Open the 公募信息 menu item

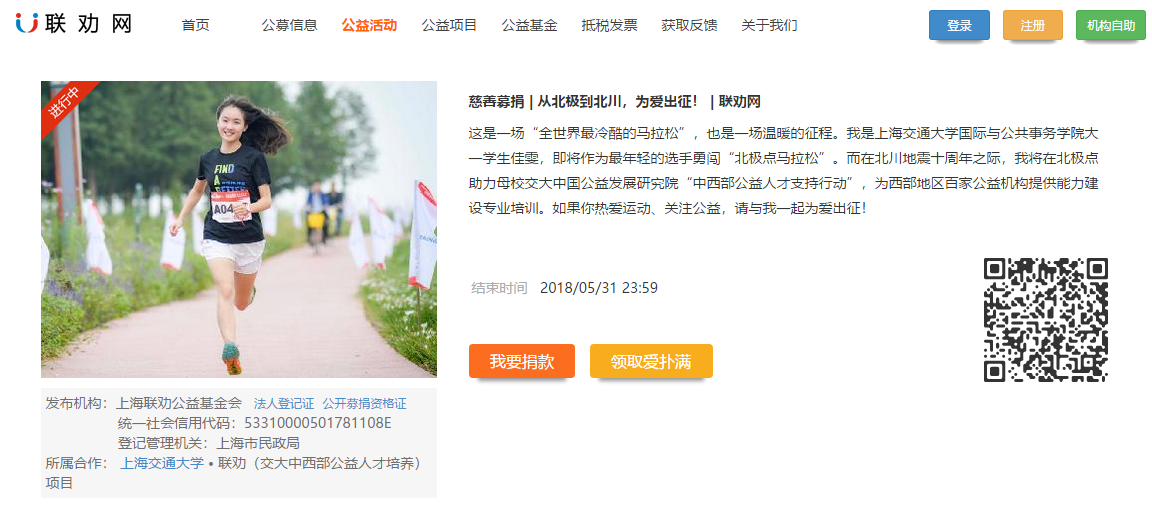pos(289,25)
